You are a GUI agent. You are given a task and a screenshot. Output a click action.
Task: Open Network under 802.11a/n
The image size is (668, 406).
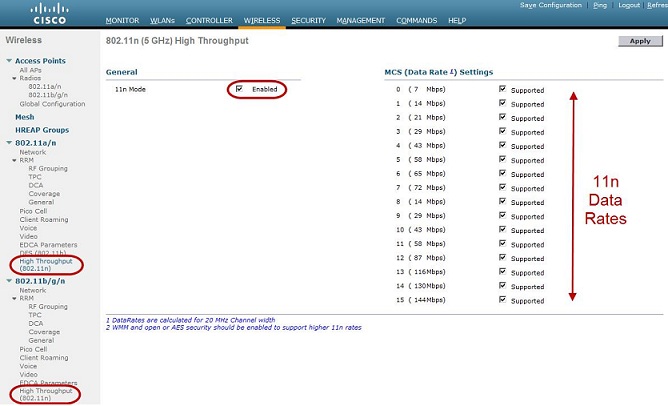point(33,152)
